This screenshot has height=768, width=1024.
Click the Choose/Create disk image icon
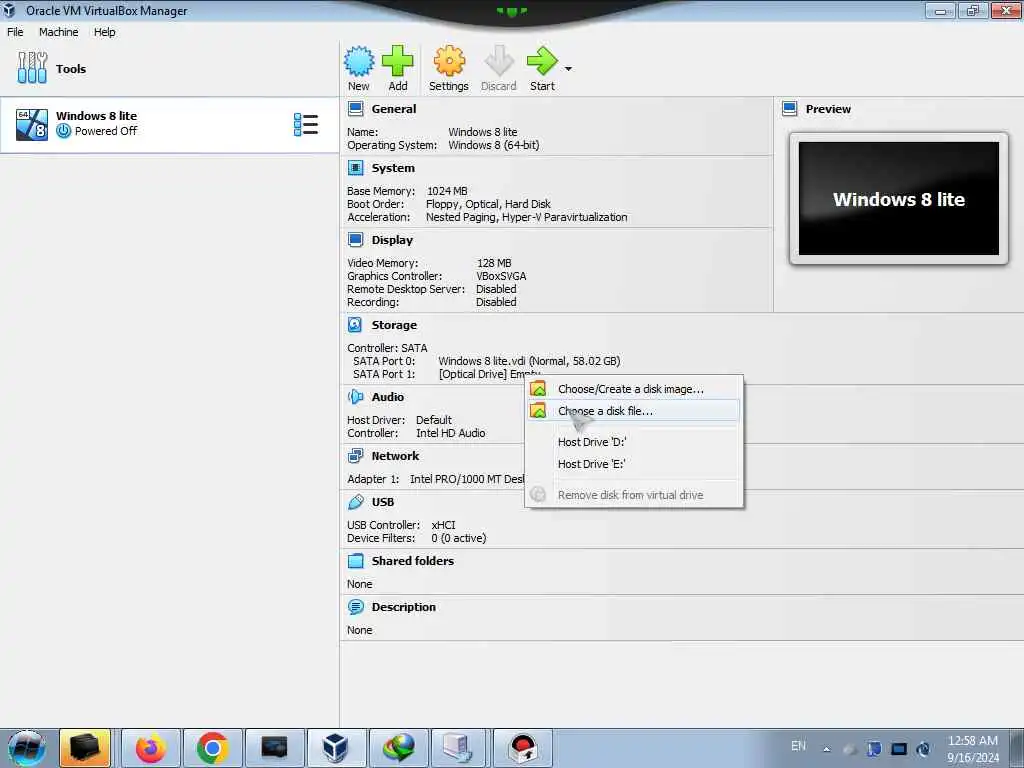point(538,389)
